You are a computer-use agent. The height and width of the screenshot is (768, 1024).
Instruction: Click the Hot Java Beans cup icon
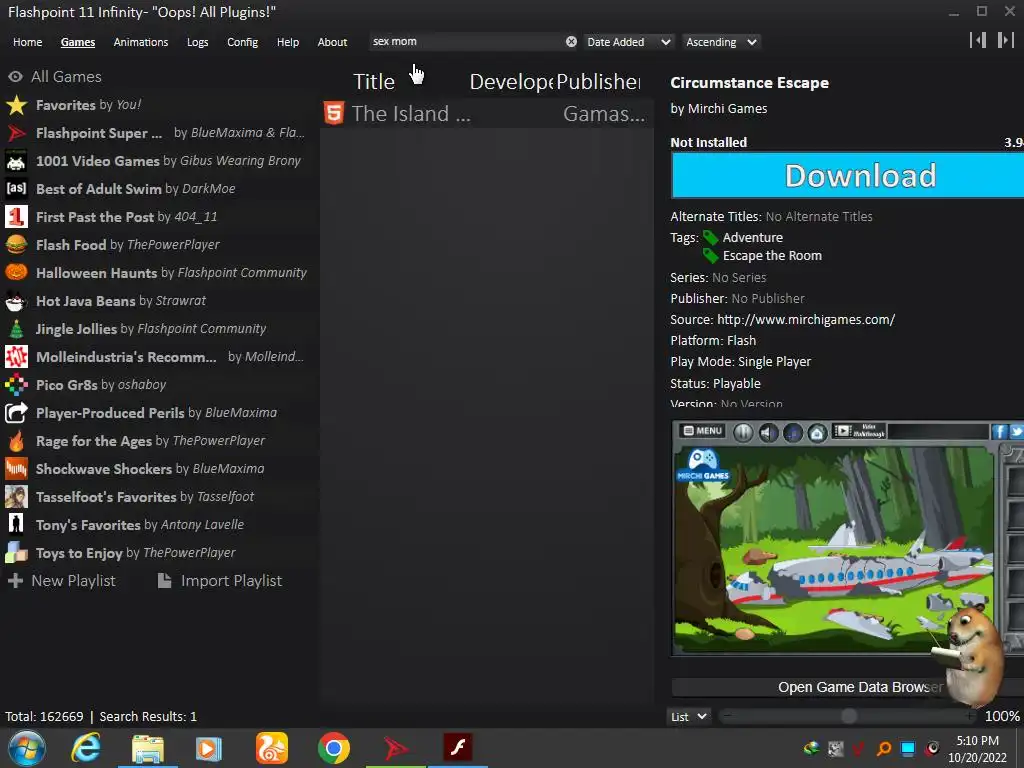[16, 301]
